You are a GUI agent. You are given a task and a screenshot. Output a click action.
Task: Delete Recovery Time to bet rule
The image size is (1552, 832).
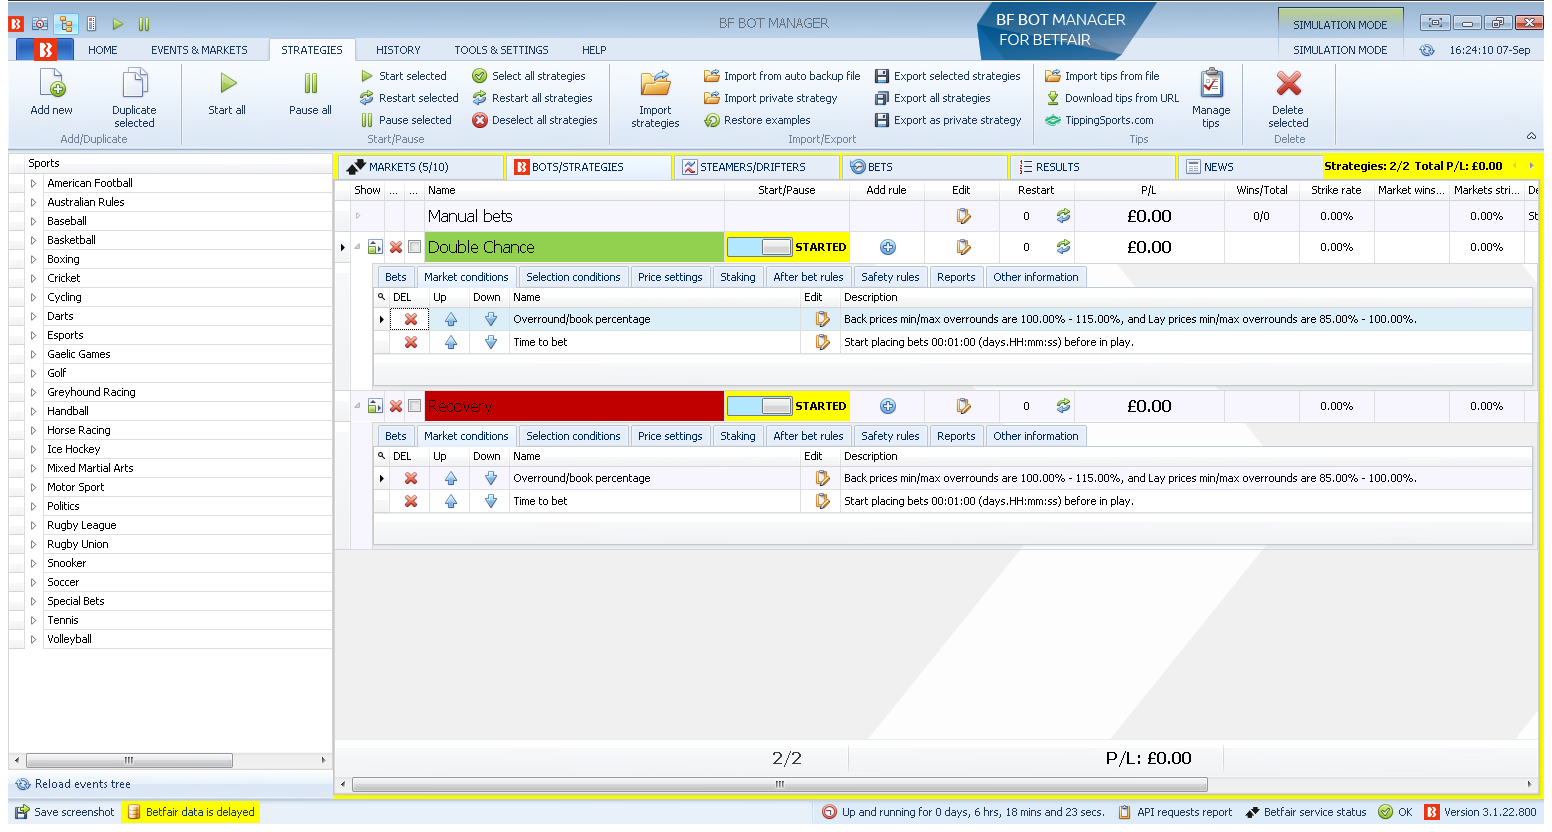(411, 501)
